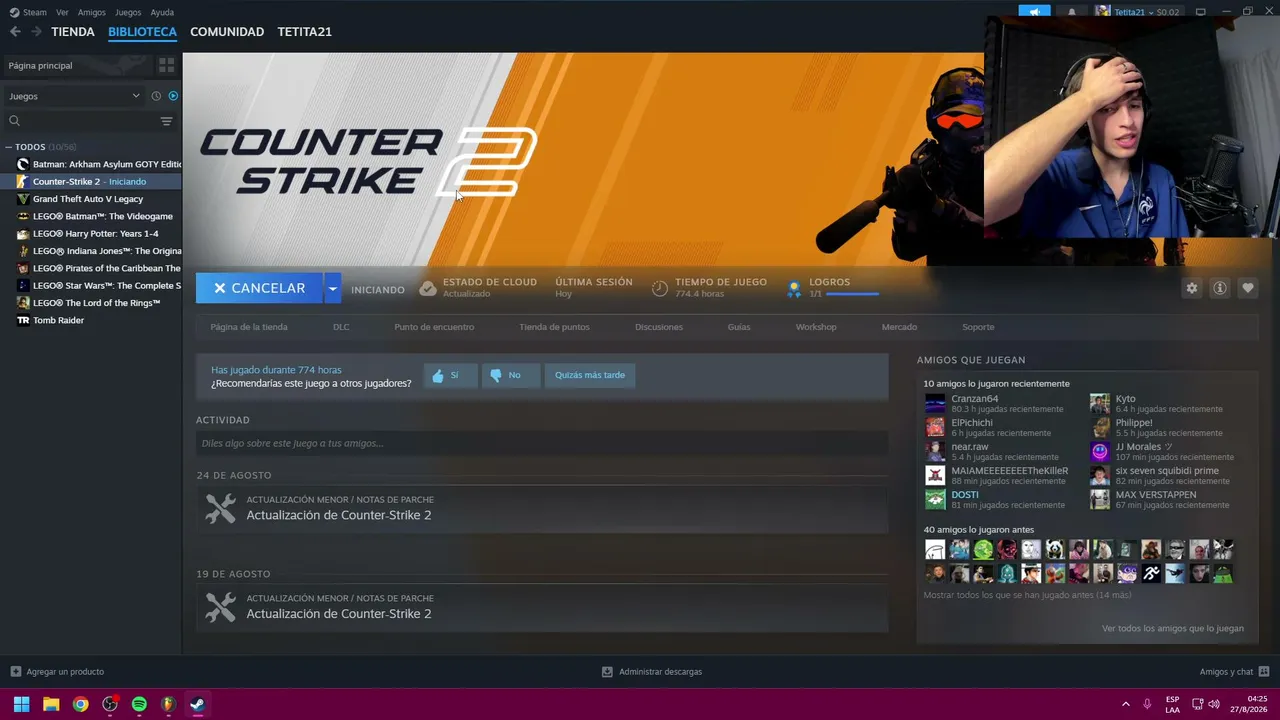The height and width of the screenshot is (720, 1280).
Task: Open the Mercado tab
Action: tap(899, 327)
